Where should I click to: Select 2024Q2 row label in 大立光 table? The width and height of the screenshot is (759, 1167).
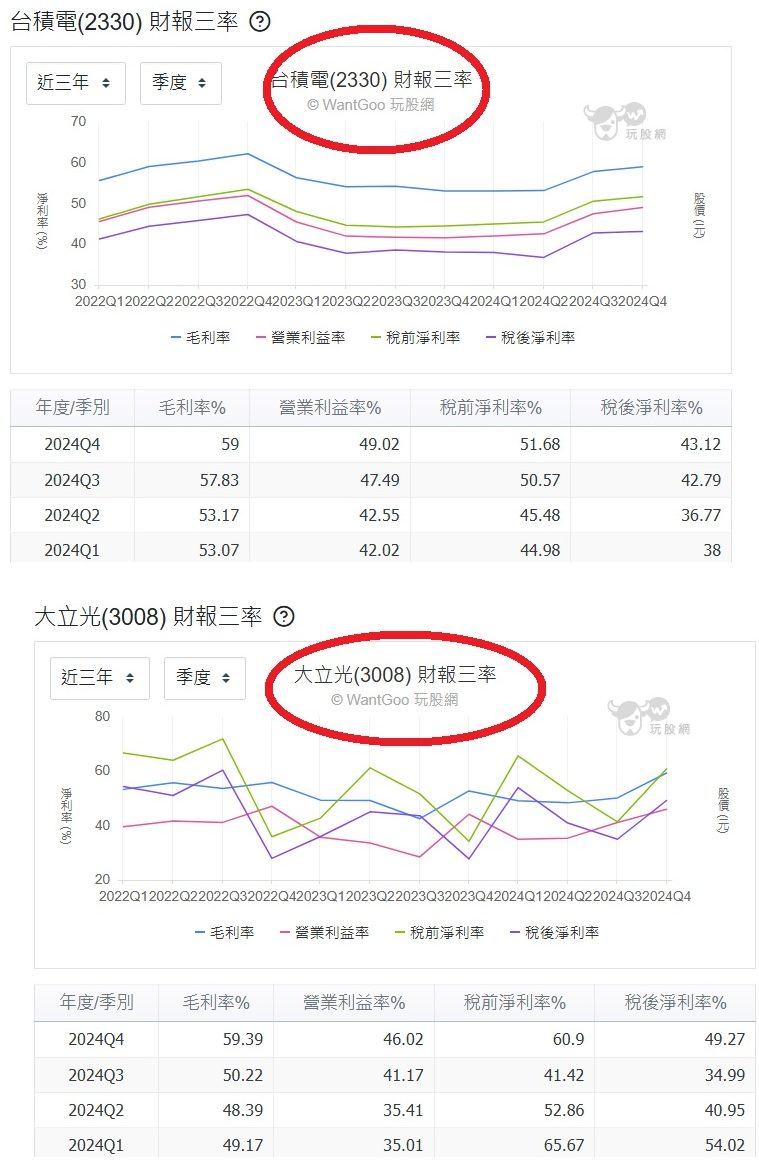[96, 1110]
